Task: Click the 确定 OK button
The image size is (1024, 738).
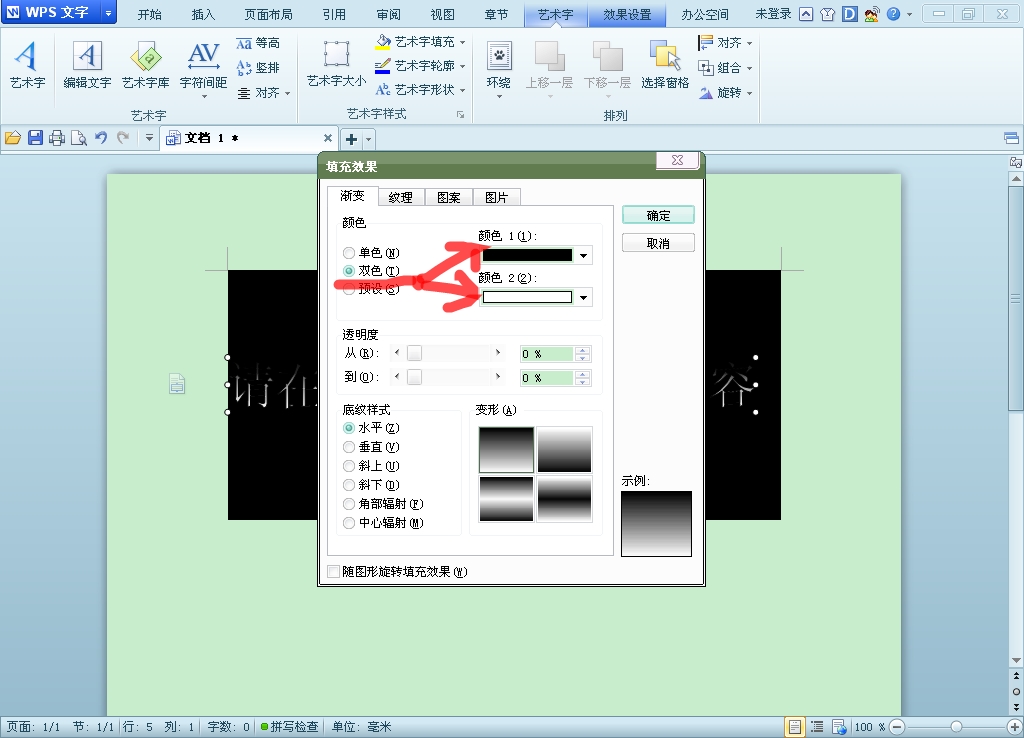Action: tap(658, 216)
